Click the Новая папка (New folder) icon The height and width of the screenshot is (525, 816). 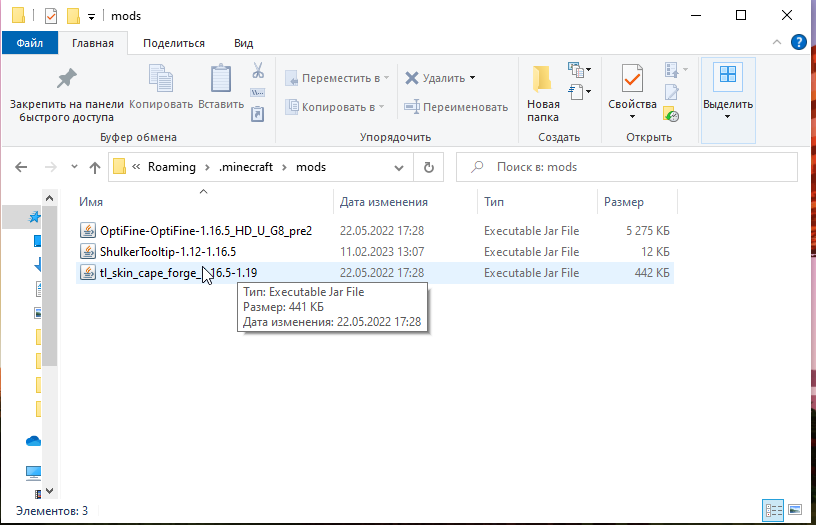(542, 79)
